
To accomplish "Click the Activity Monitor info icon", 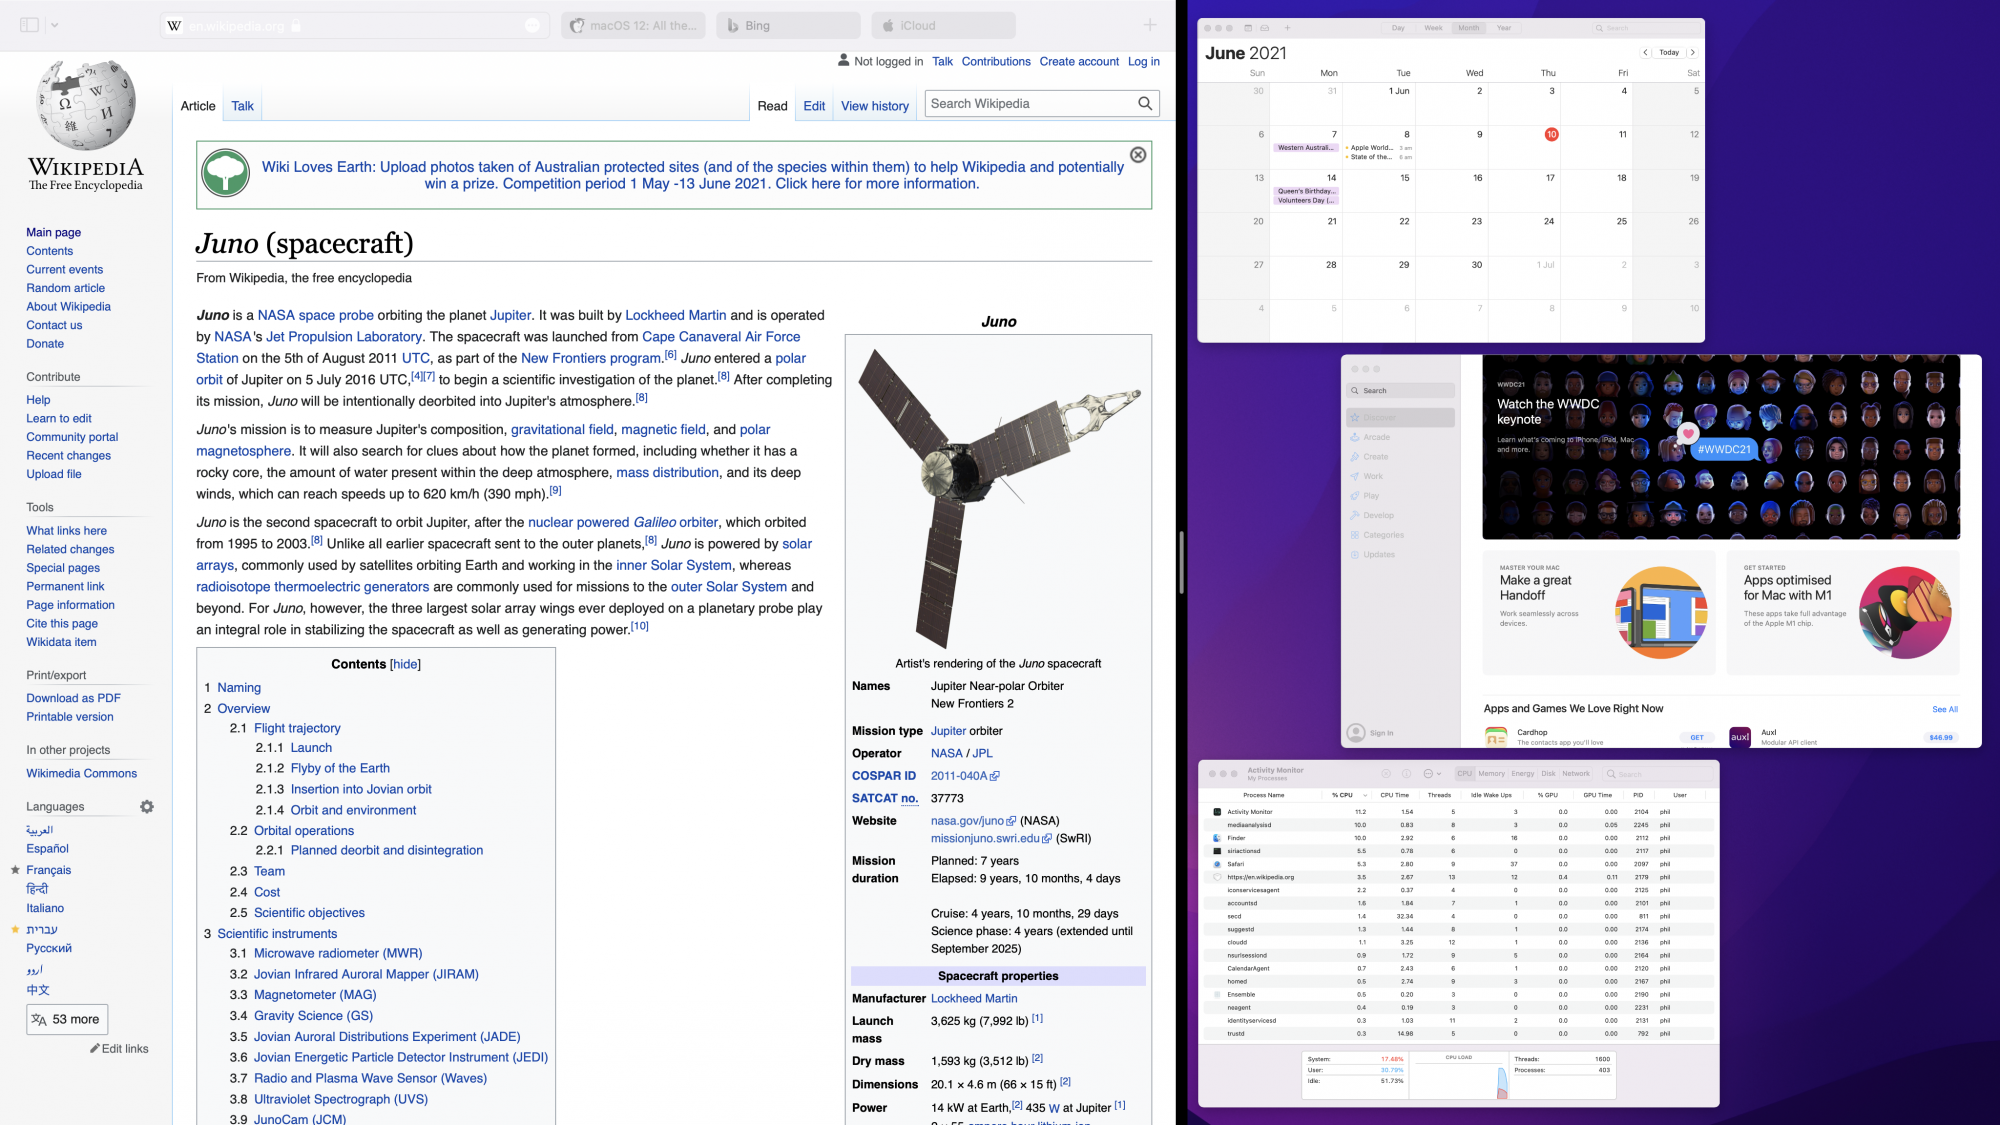I will (1406, 774).
